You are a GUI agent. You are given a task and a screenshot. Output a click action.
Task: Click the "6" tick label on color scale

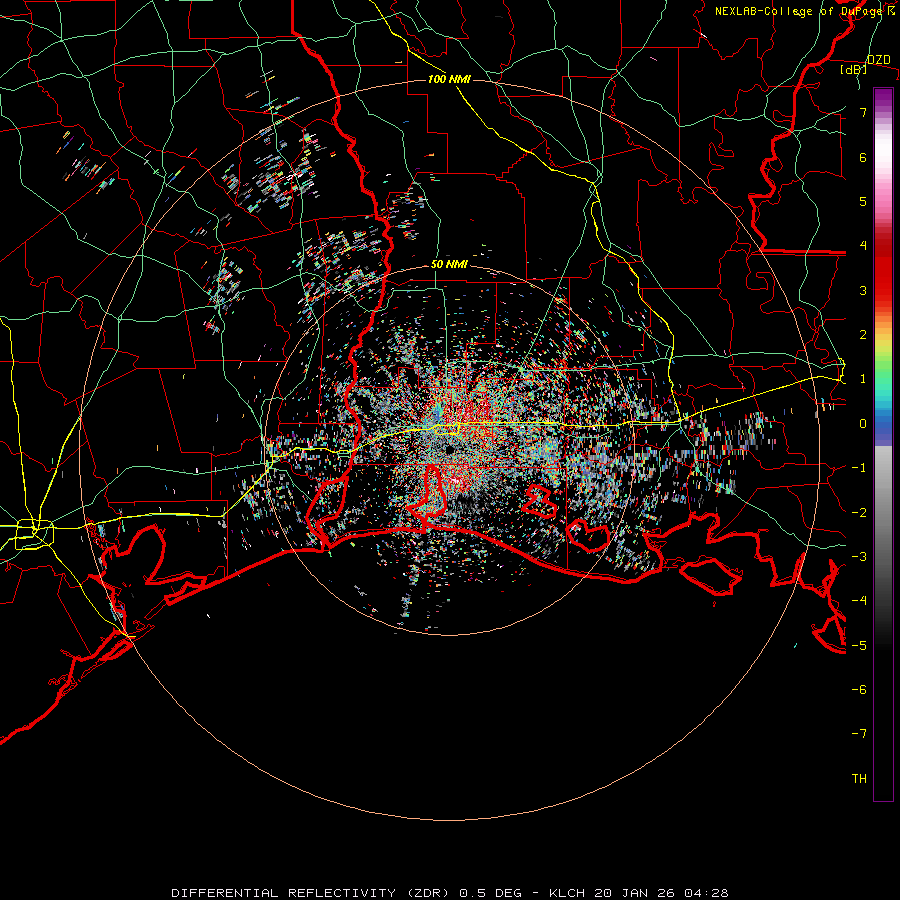pos(863,157)
